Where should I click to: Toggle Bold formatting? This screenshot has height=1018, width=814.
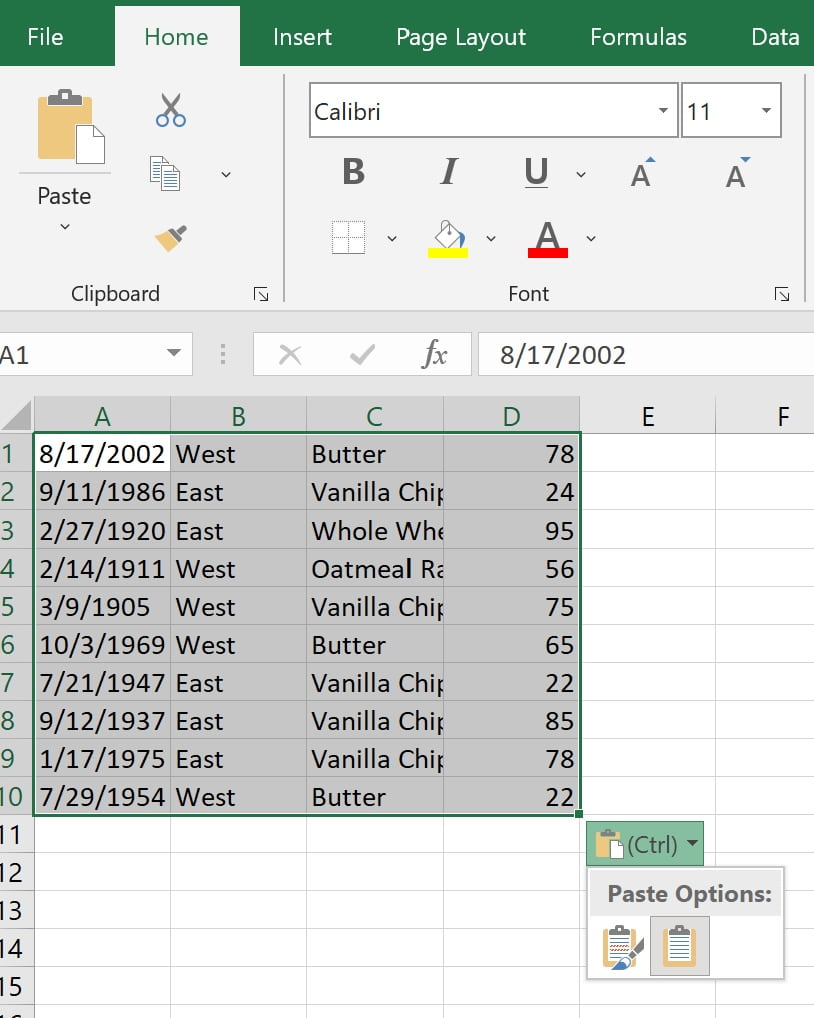point(351,171)
